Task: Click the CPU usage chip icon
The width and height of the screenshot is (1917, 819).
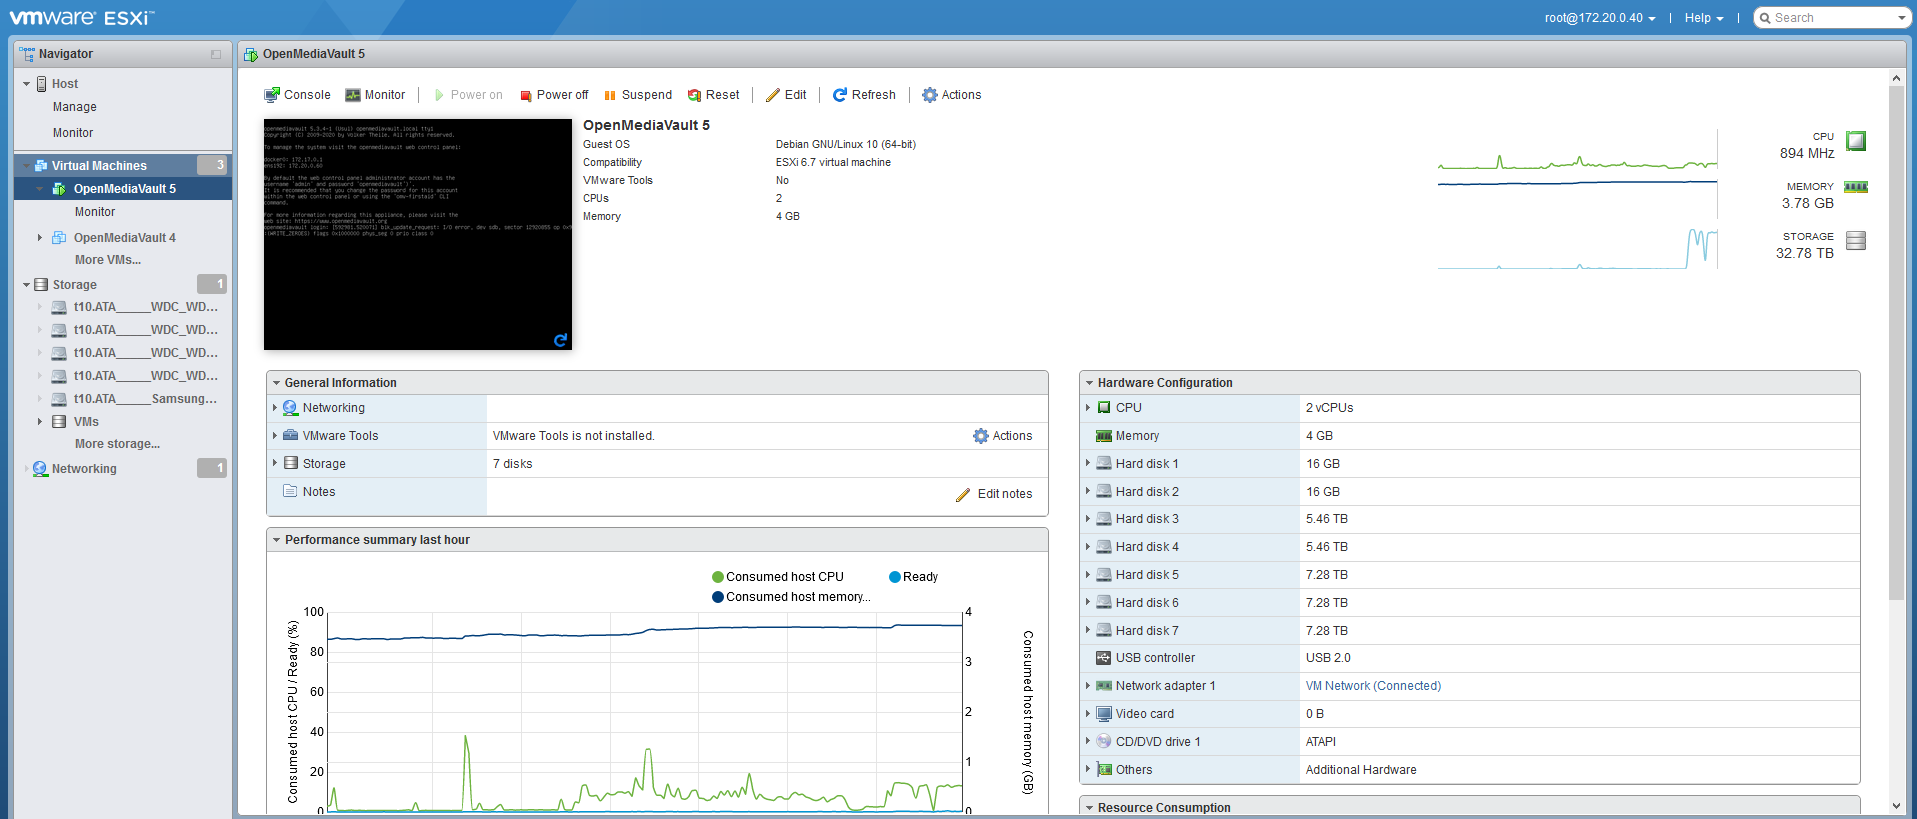Action: (x=1856, y=141)
